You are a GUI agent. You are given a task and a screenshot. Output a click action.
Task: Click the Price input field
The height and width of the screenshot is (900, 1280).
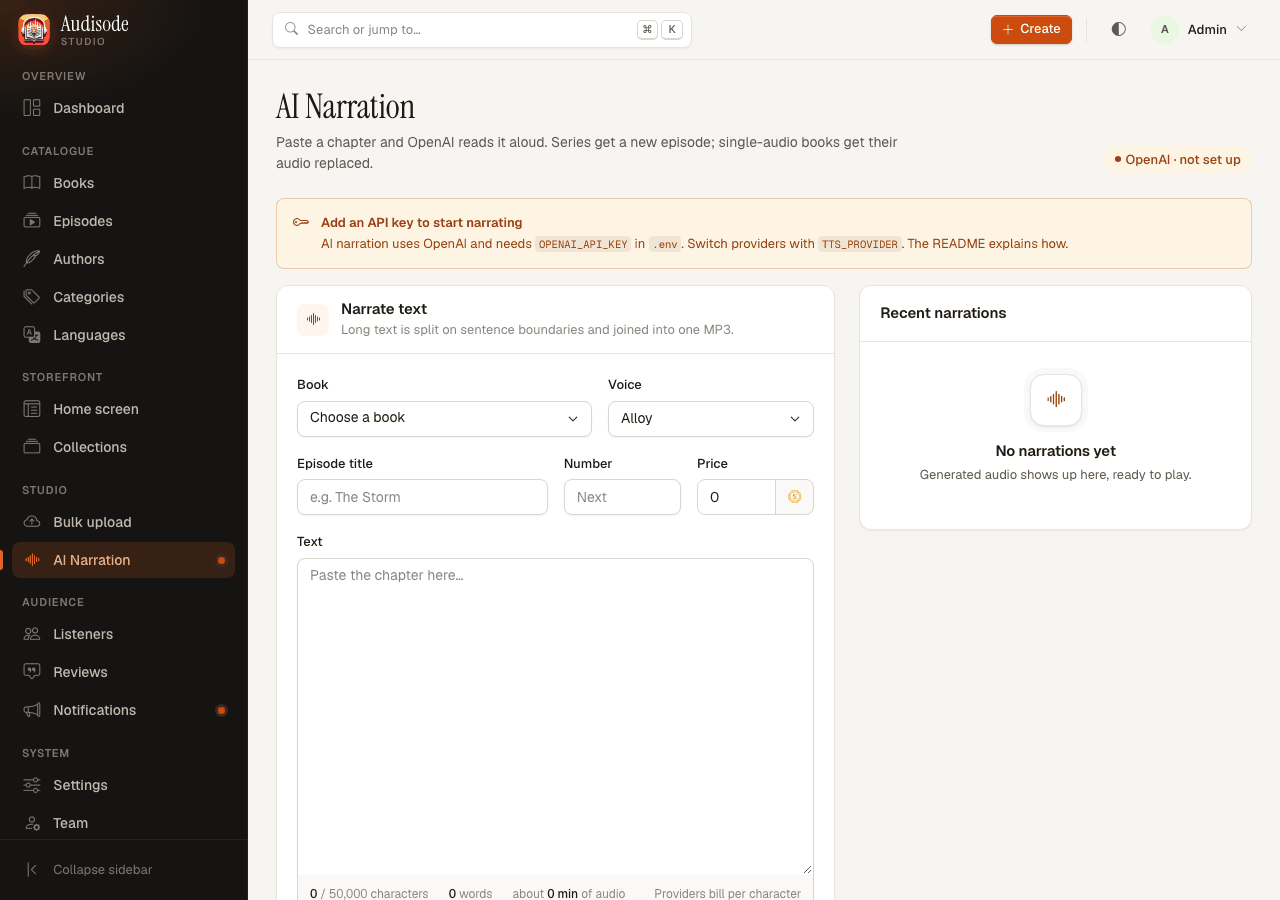[x=737, y=497]
